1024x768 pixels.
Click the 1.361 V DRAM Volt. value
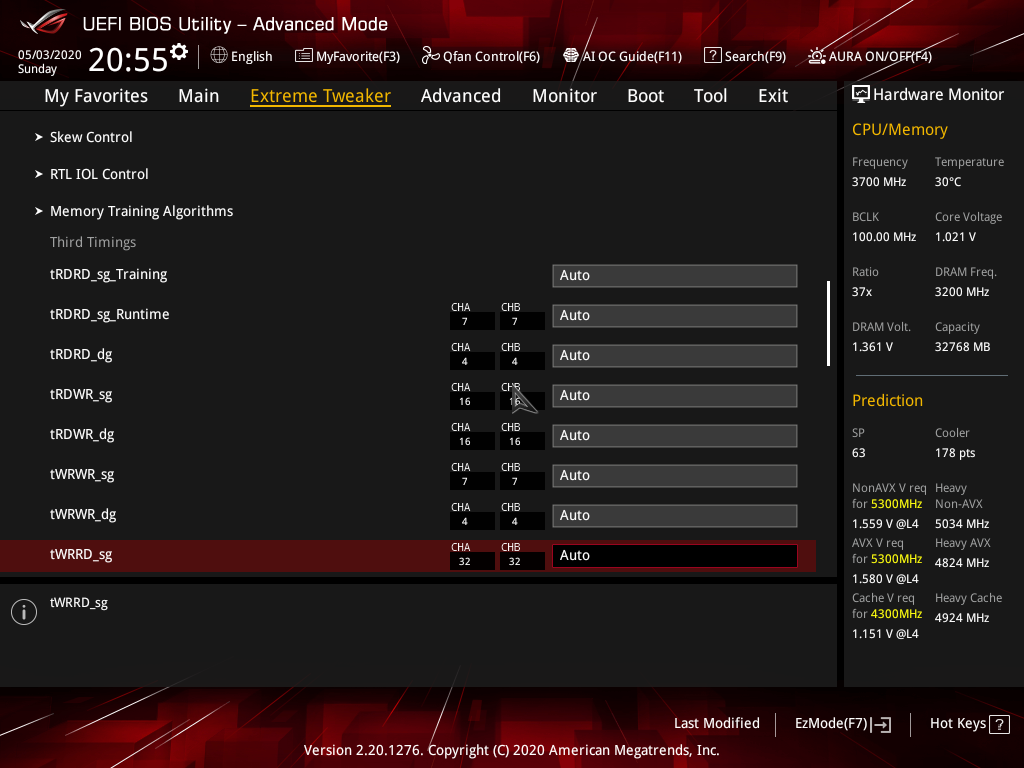872,347
